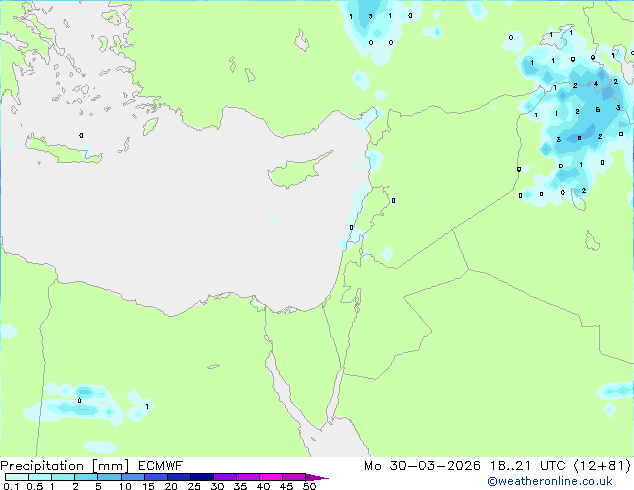Click the purple legend swatch for 30–35 mm
The image size is (634, 490).
point(224,477)
